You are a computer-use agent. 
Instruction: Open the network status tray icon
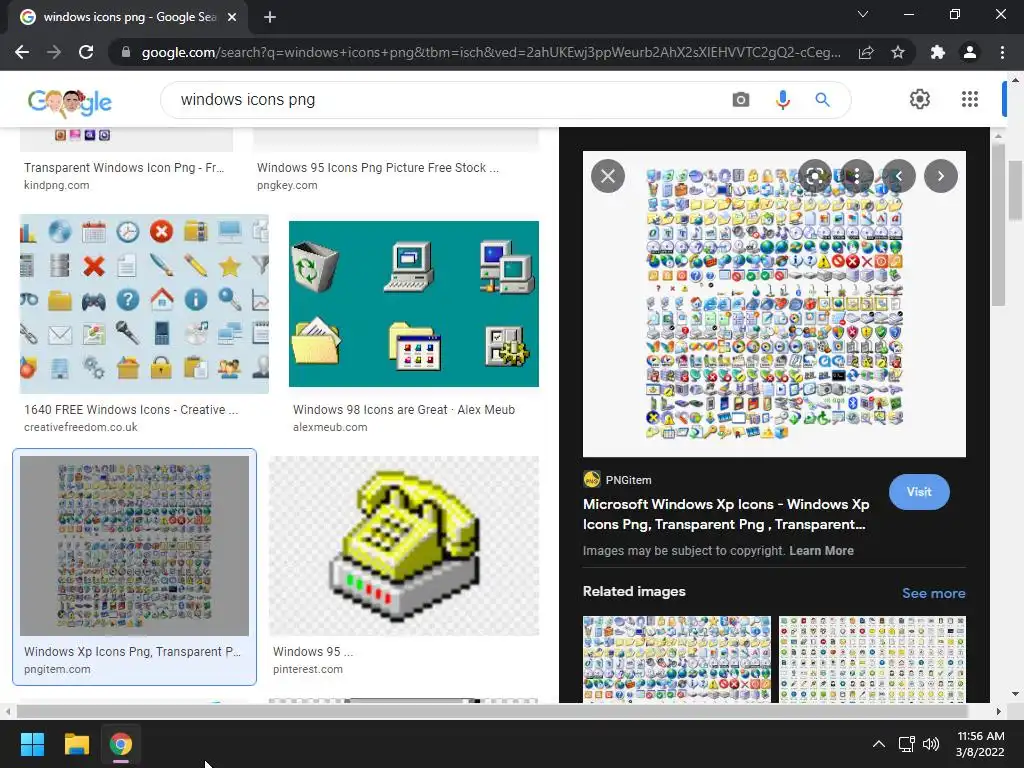pyautogui.click(x=906, y=744)
